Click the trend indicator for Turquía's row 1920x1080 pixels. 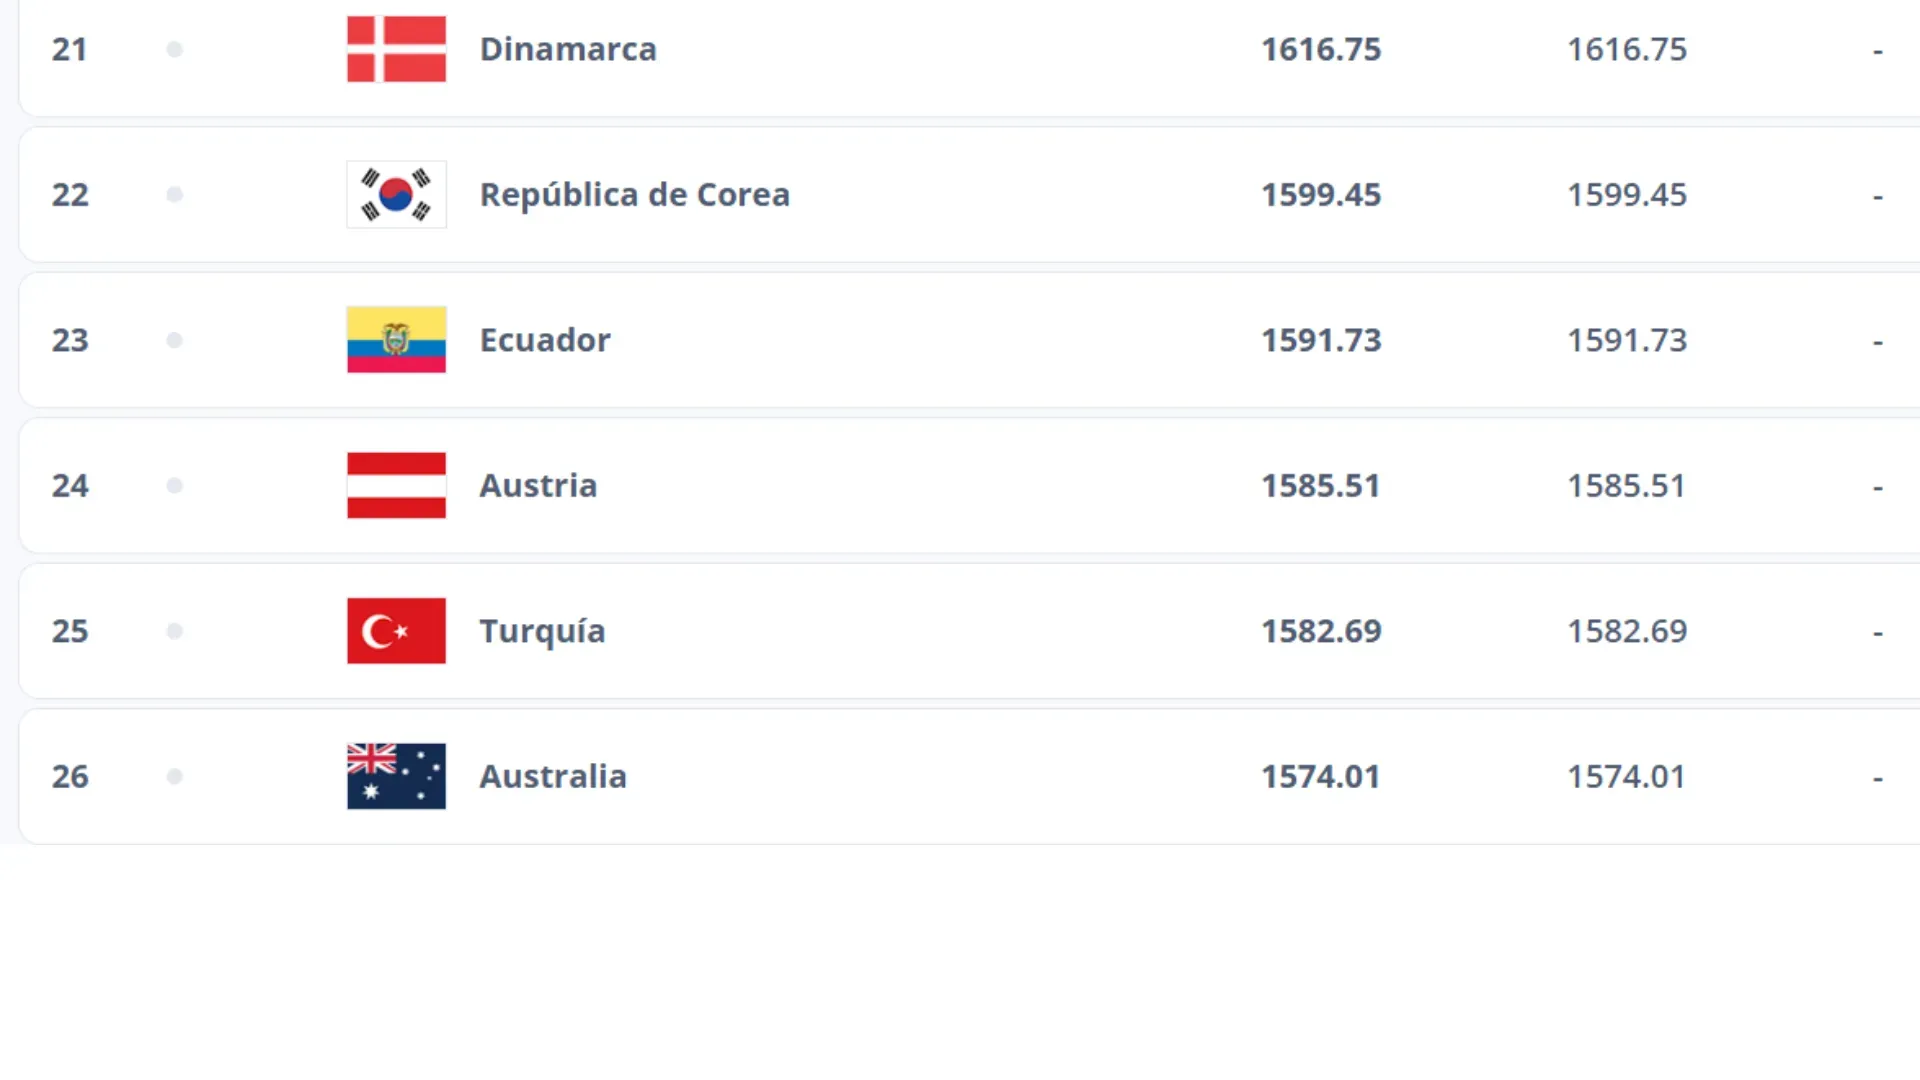tap(175, 631)
